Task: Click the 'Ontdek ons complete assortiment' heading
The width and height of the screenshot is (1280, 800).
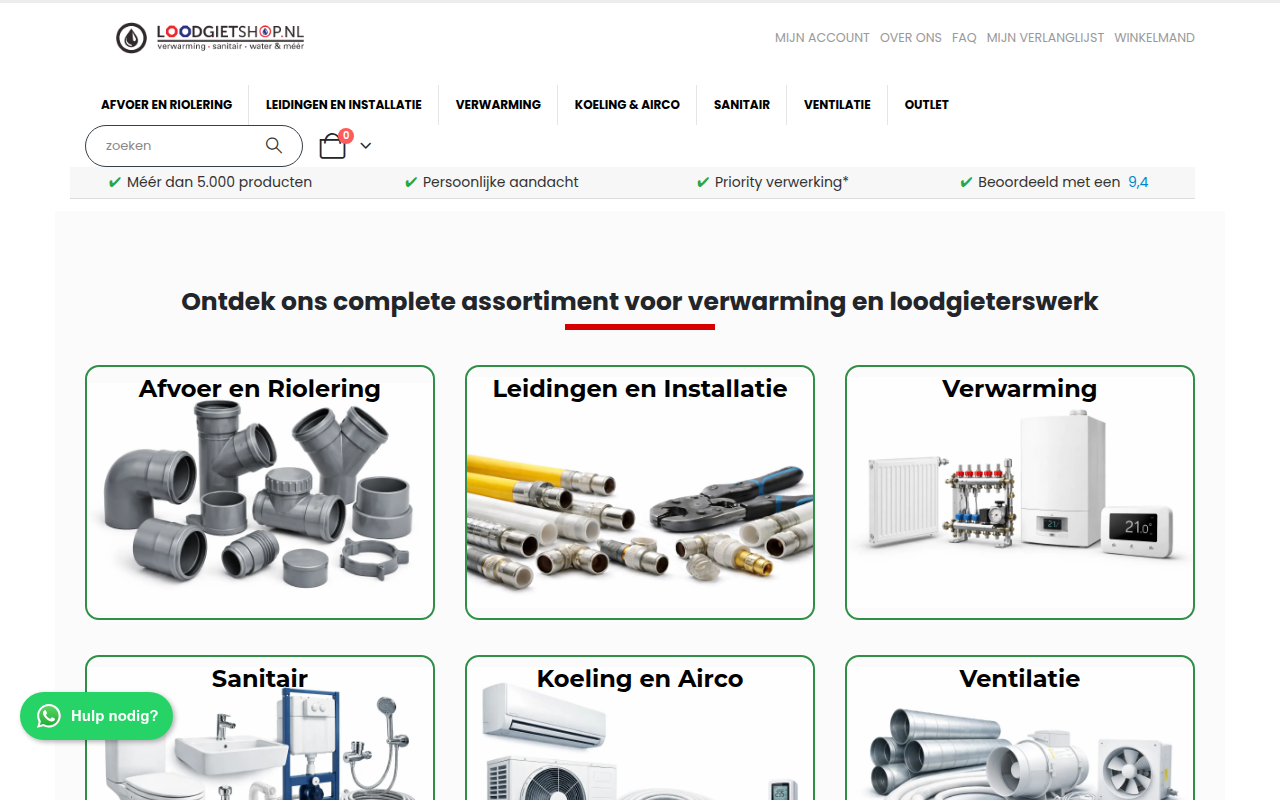Action: point(640,301)
